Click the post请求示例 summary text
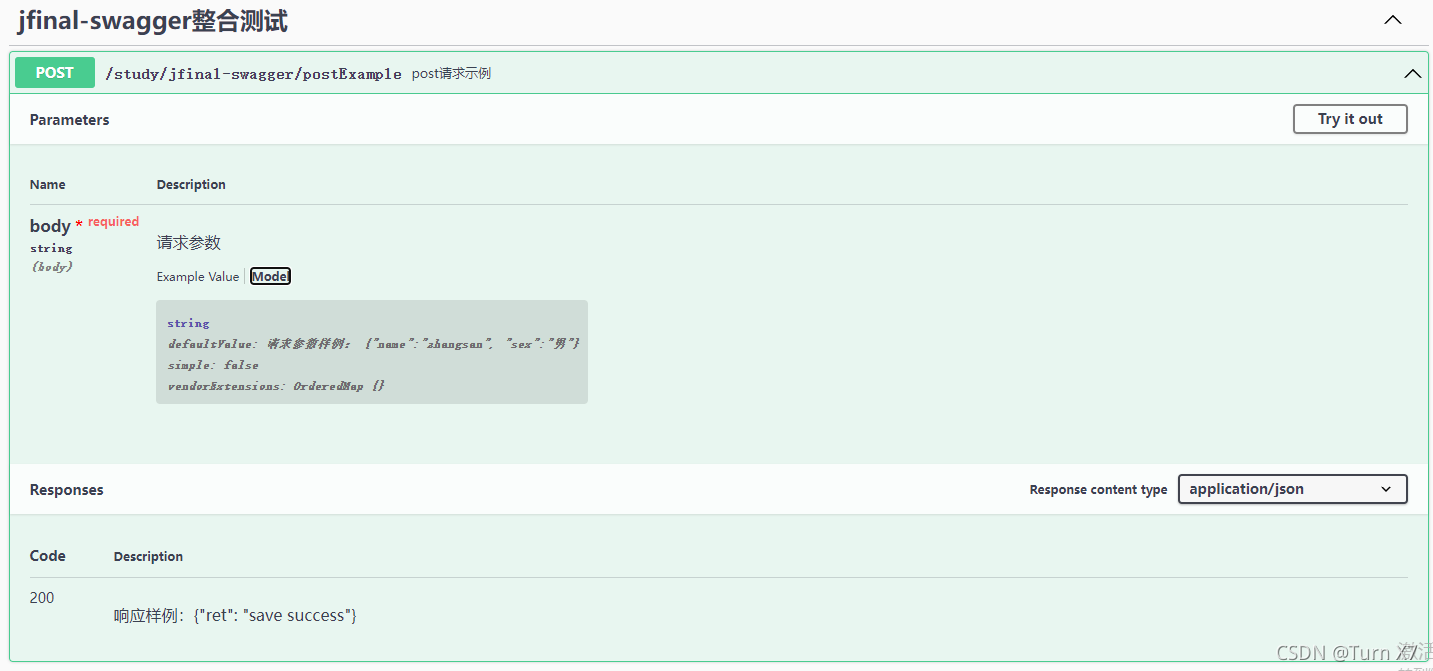This screenshot has width=1433, height=671. click(x=451, y=74)
